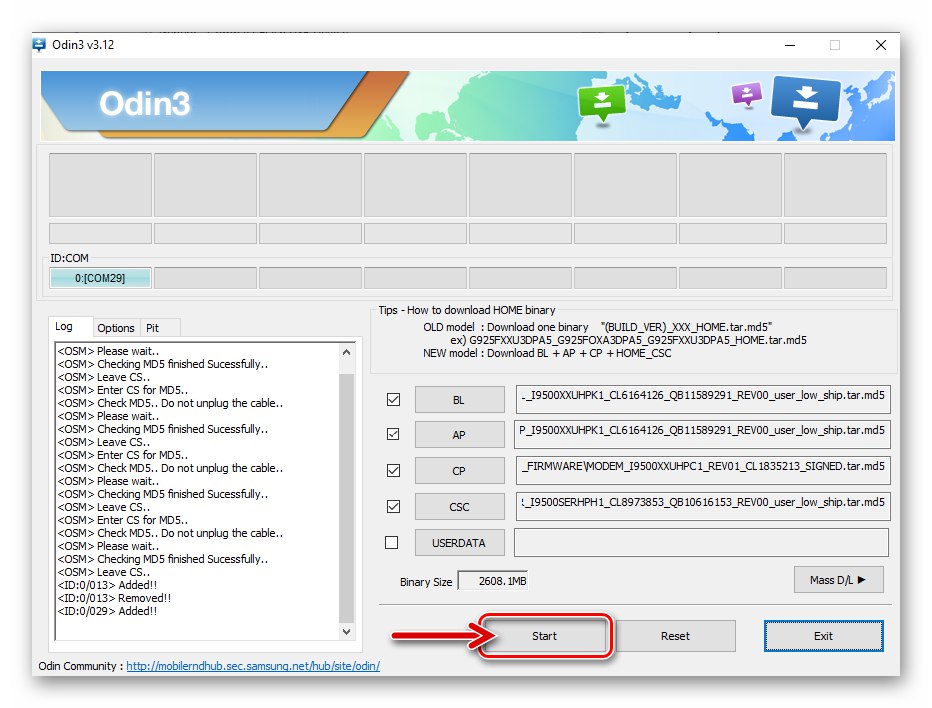
Task: Click the Reset button
Action: pos(676,636)
